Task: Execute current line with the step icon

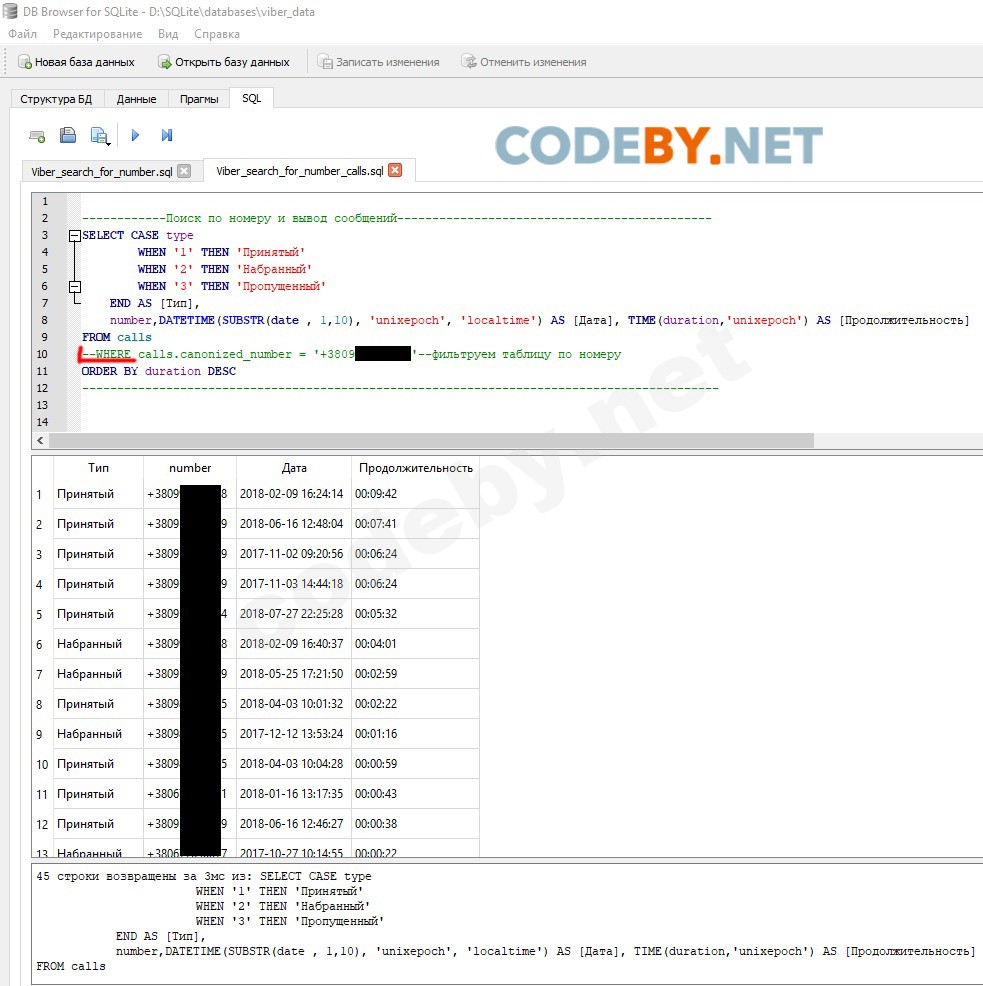Action: coord(167,136)
